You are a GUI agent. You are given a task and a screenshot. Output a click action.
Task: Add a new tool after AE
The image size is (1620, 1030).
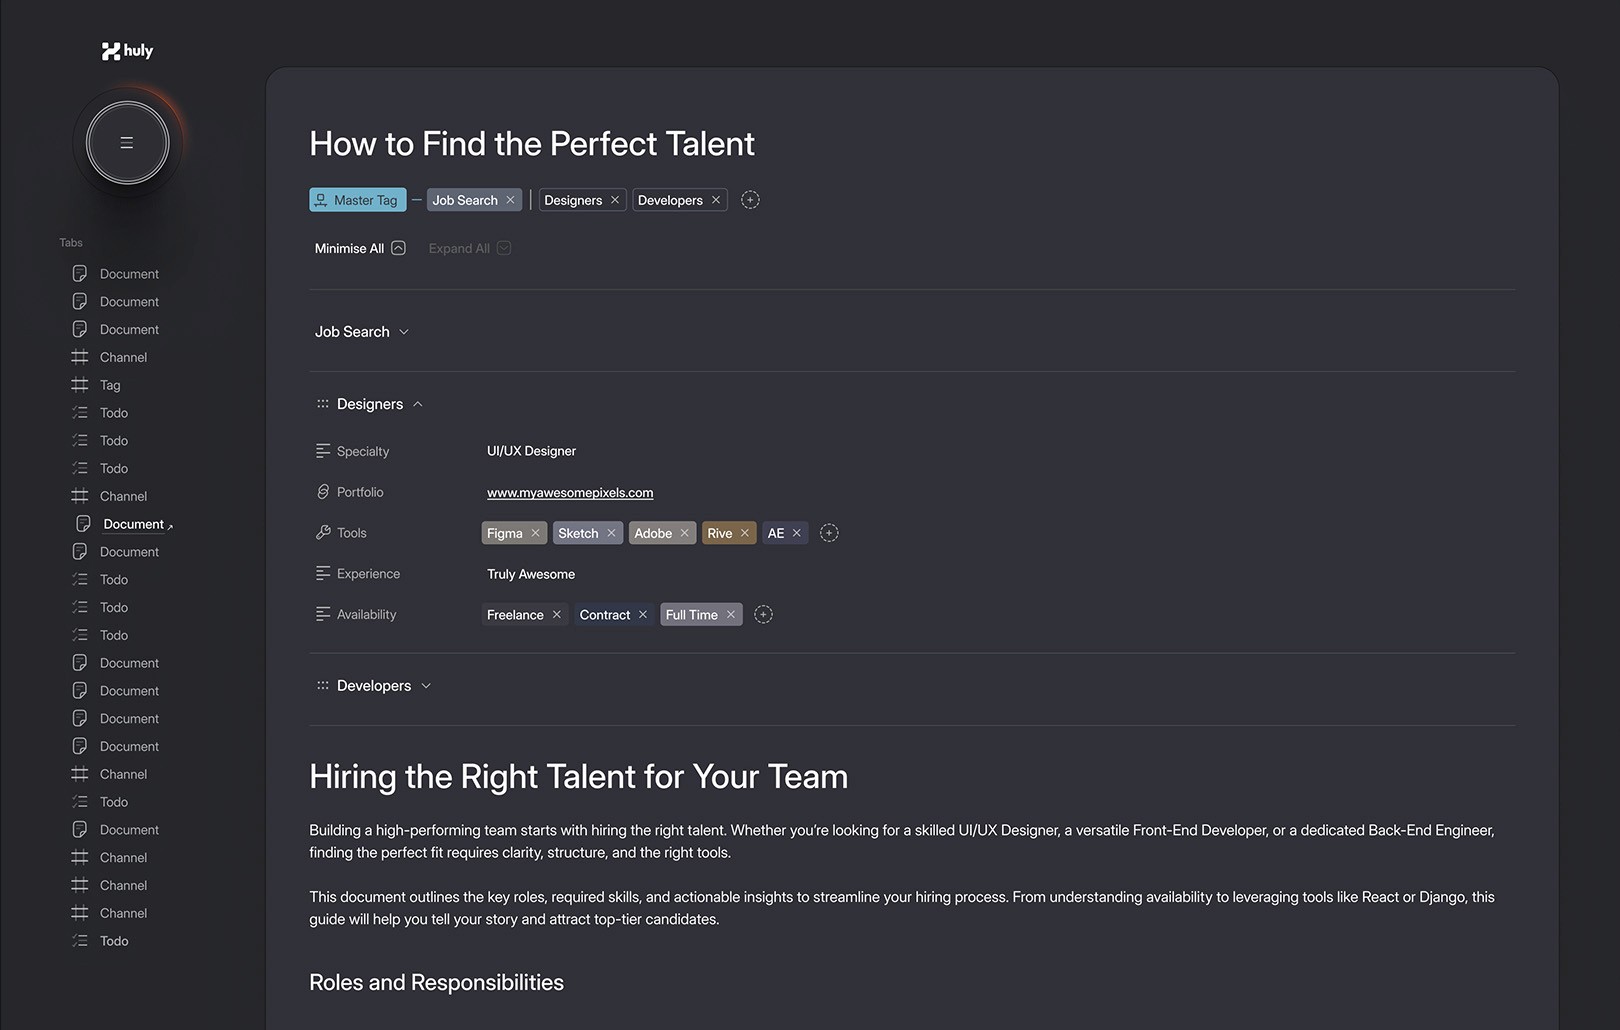[x=829, y=533]
